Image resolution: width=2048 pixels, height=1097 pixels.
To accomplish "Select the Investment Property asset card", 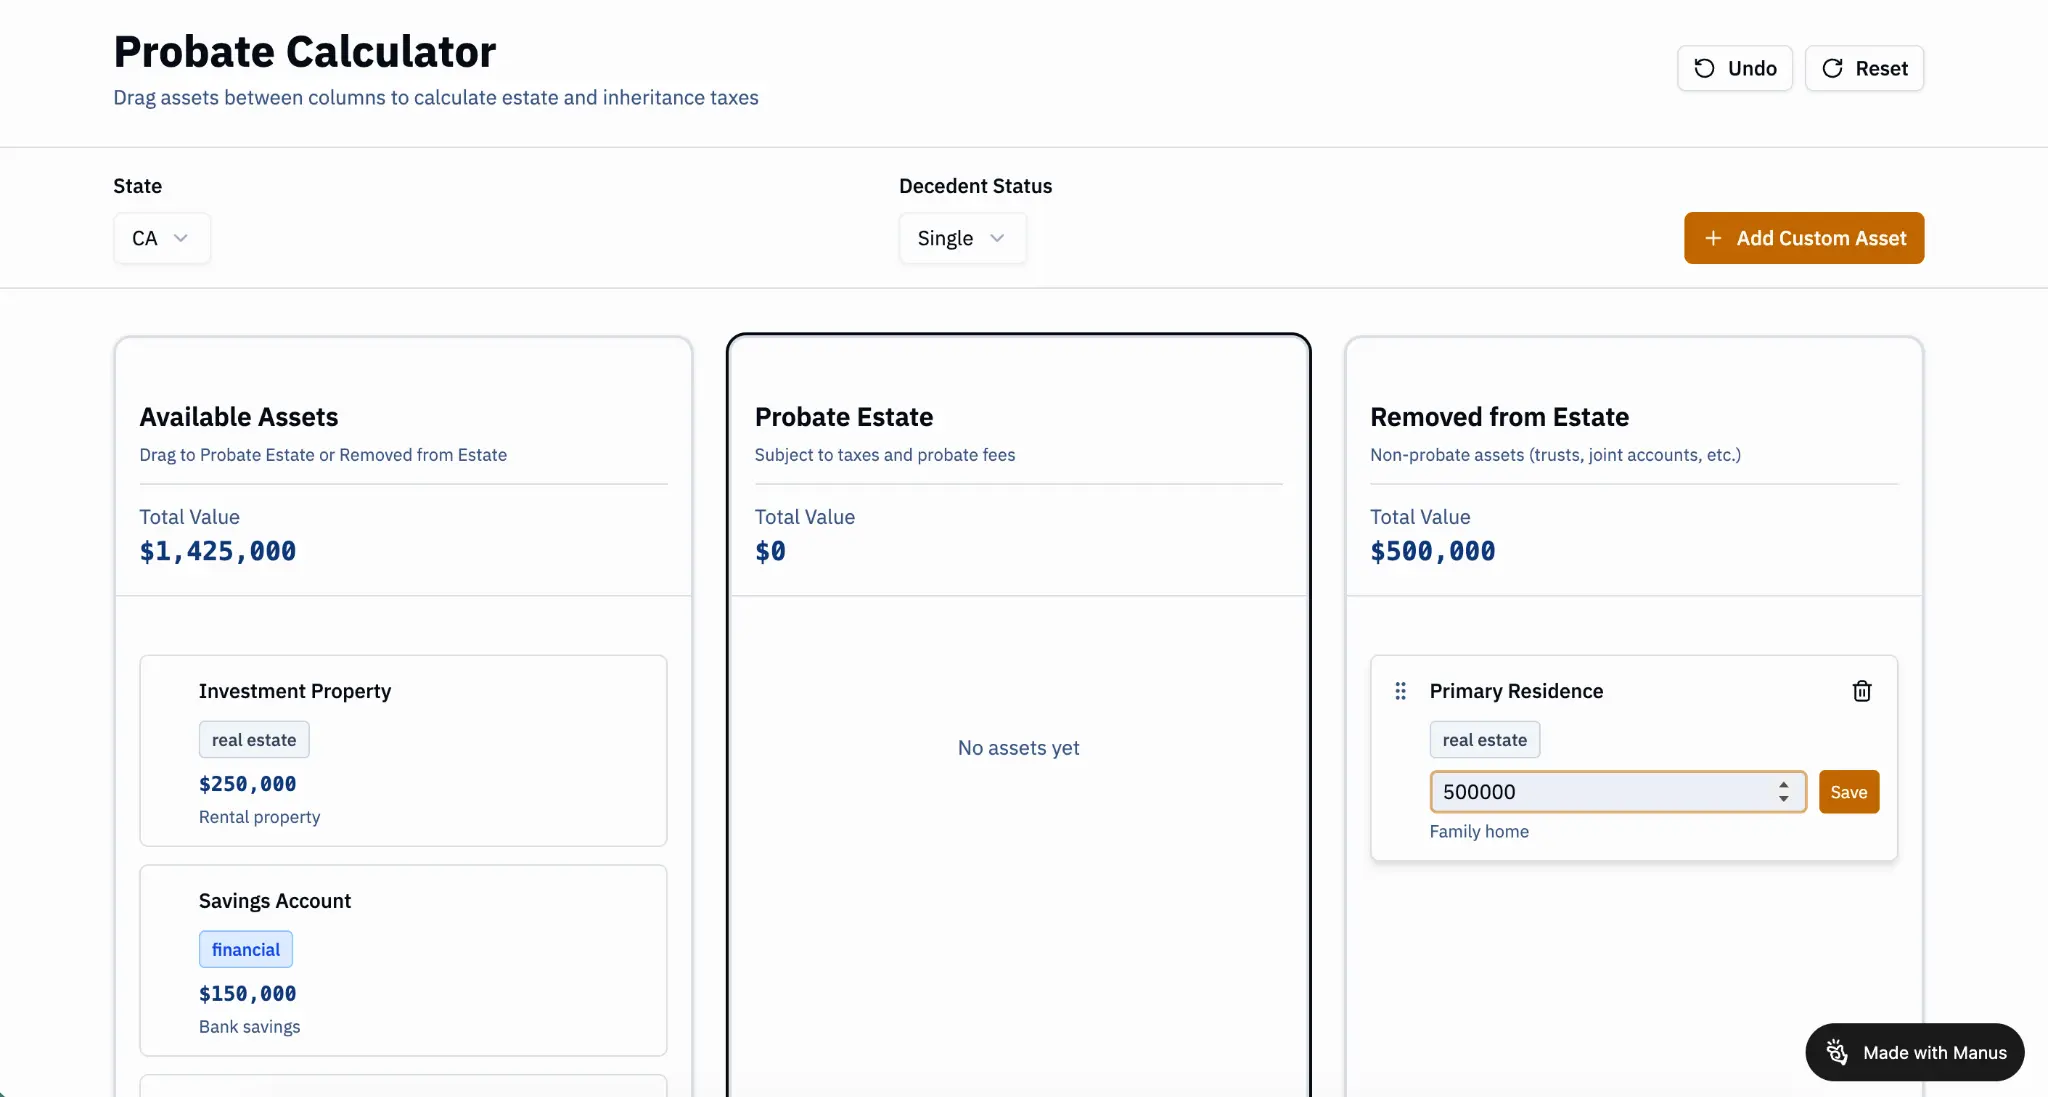I will pyautogui.click(x=403, y=750).
